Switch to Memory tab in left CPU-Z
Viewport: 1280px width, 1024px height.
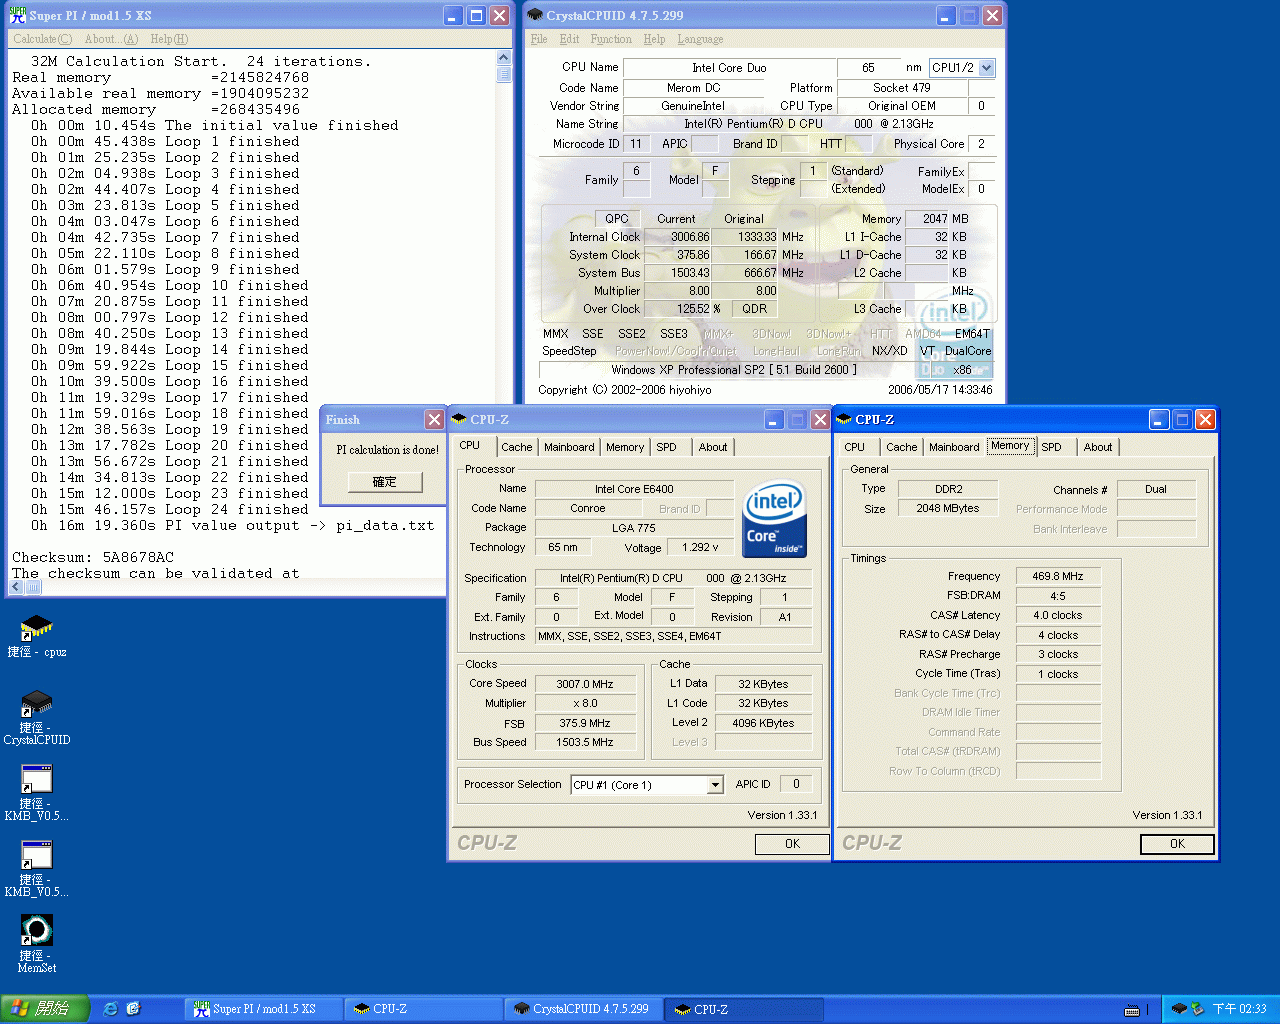[625, 447]
